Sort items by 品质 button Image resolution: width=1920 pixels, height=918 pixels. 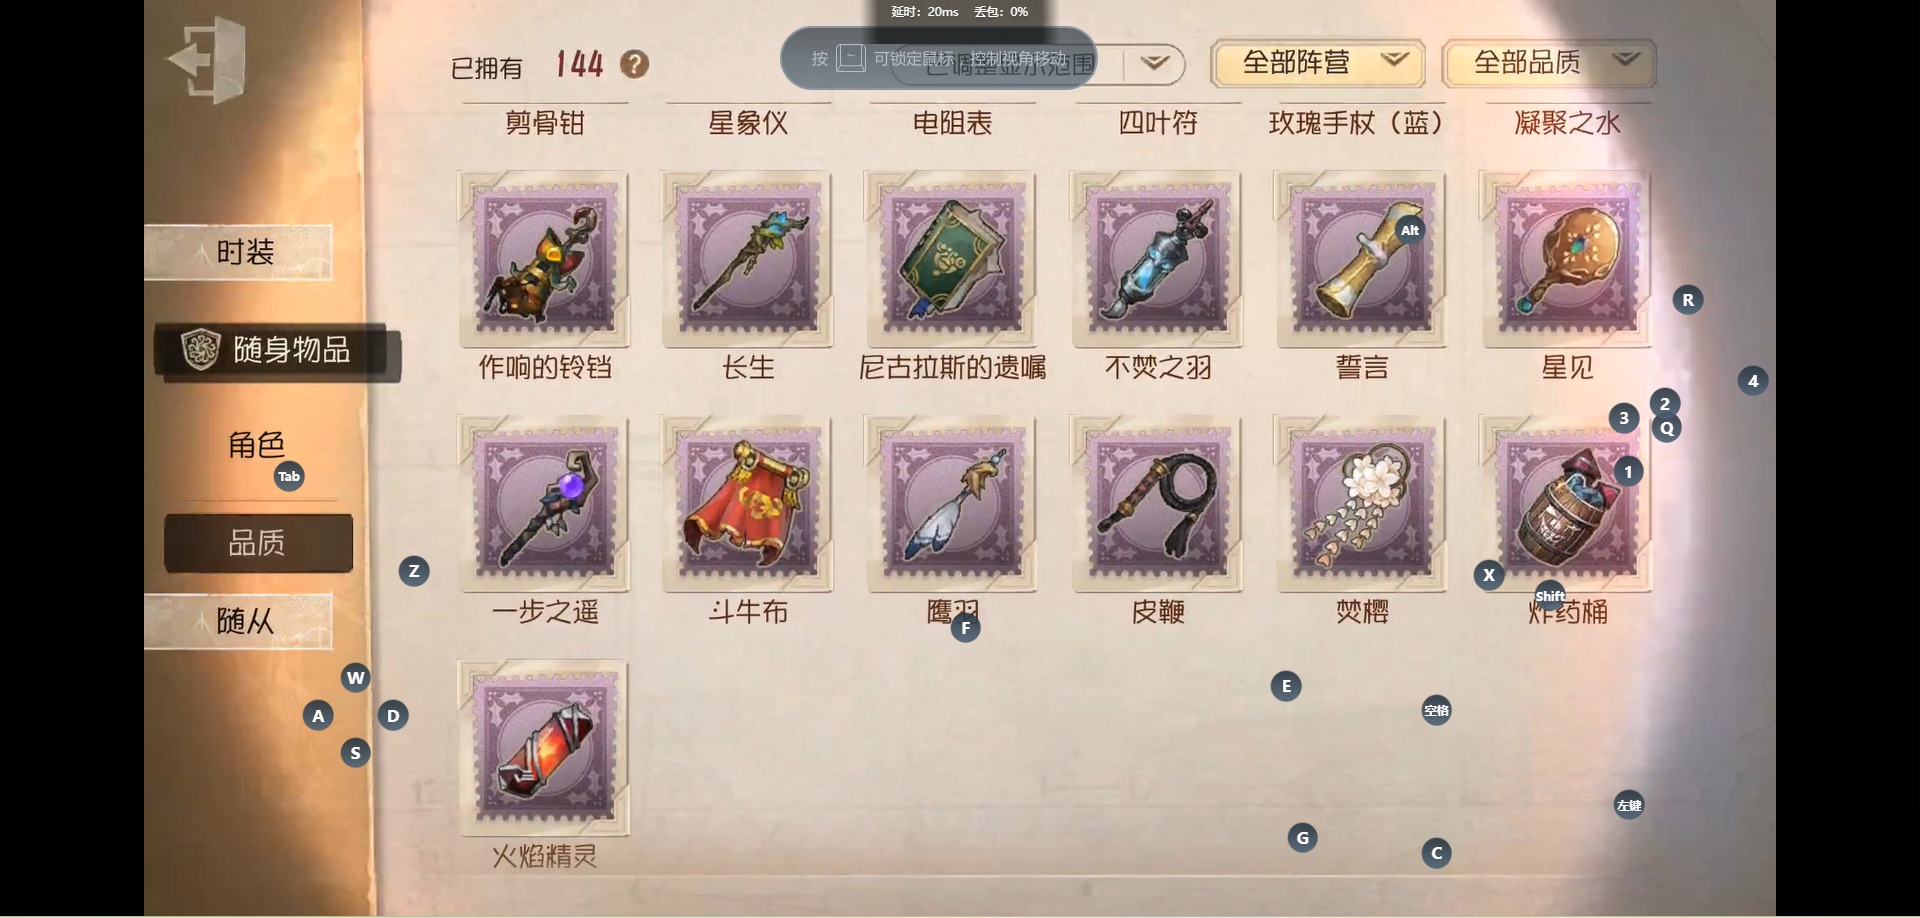tap(258, 543)
